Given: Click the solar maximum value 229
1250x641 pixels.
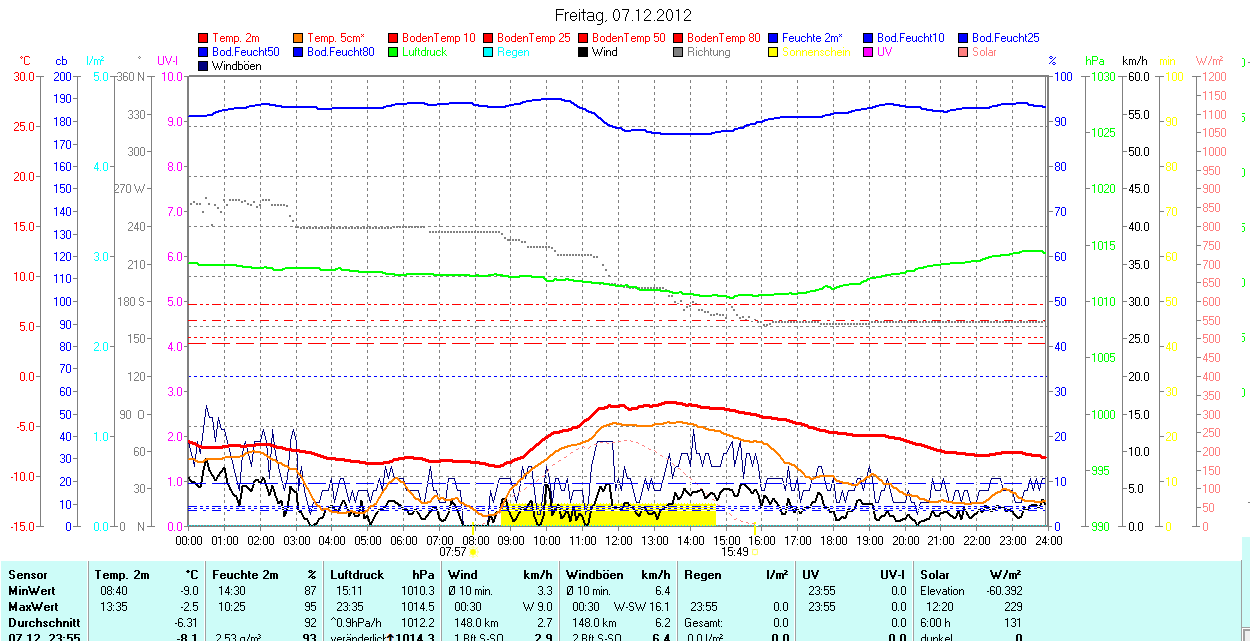Looking at the screenshot, I should pyautogui.click(x=1012, y=607).
